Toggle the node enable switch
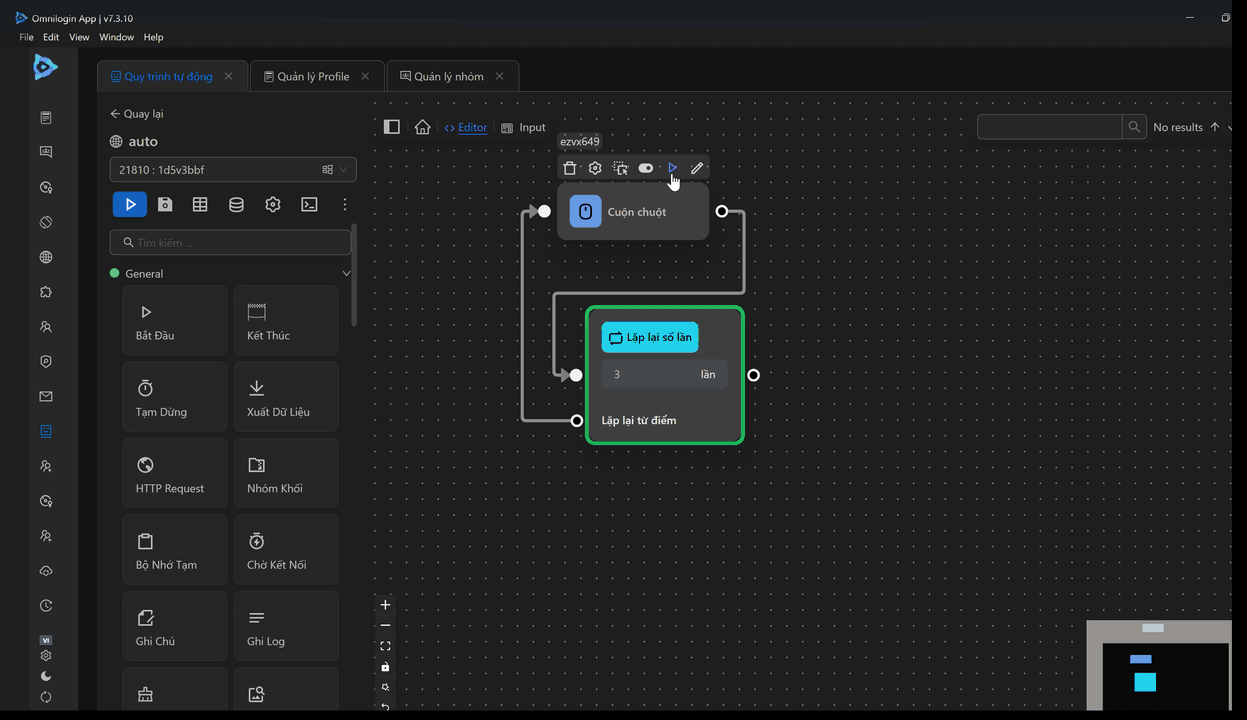 click(646, 168)
